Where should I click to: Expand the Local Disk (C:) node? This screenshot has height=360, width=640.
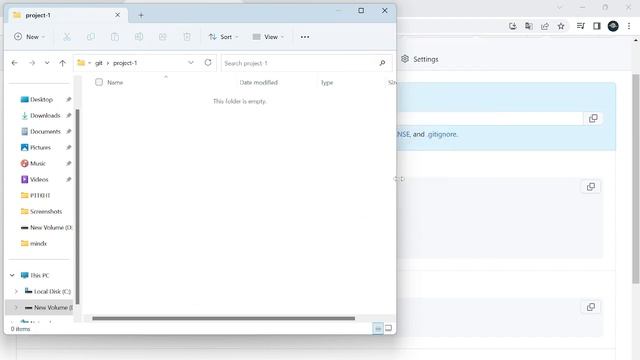click(x=16, y=291)
